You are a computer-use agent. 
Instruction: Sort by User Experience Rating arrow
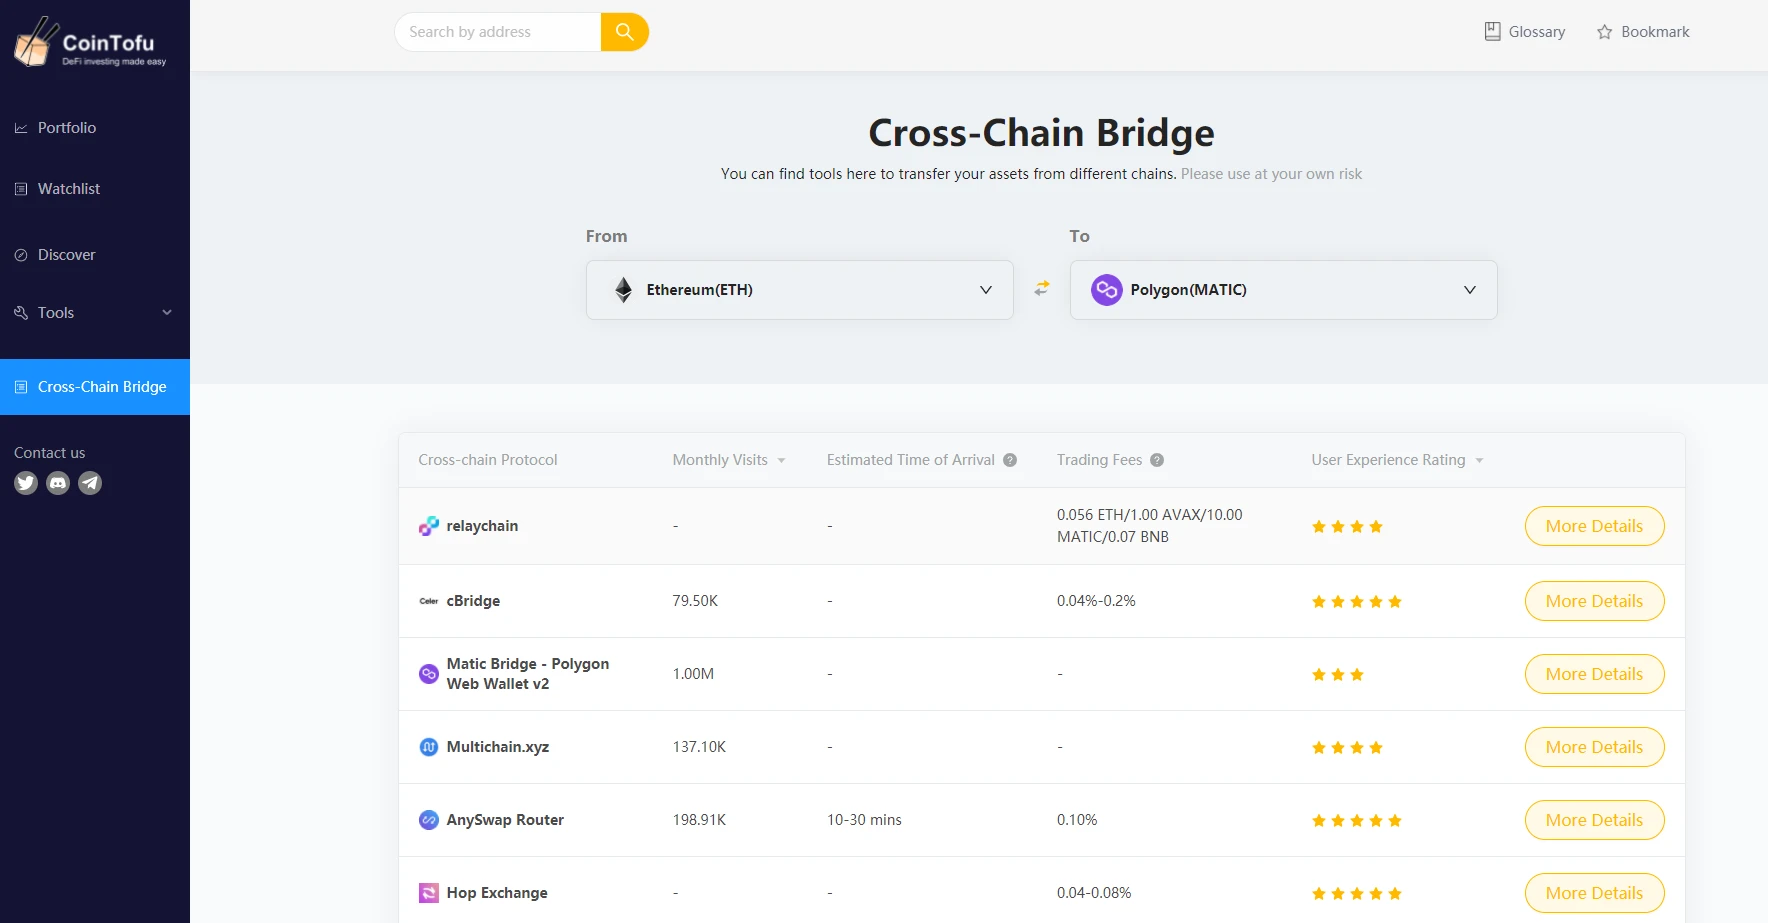(x=1479, y=461)
